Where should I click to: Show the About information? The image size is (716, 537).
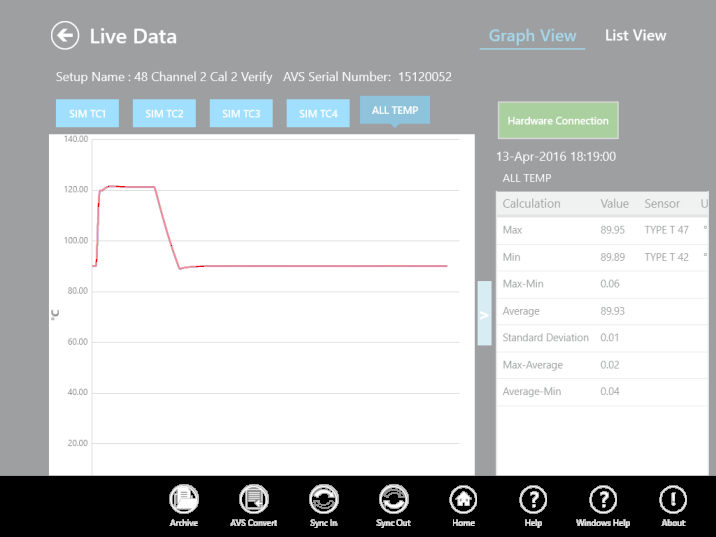pos(673,506)
